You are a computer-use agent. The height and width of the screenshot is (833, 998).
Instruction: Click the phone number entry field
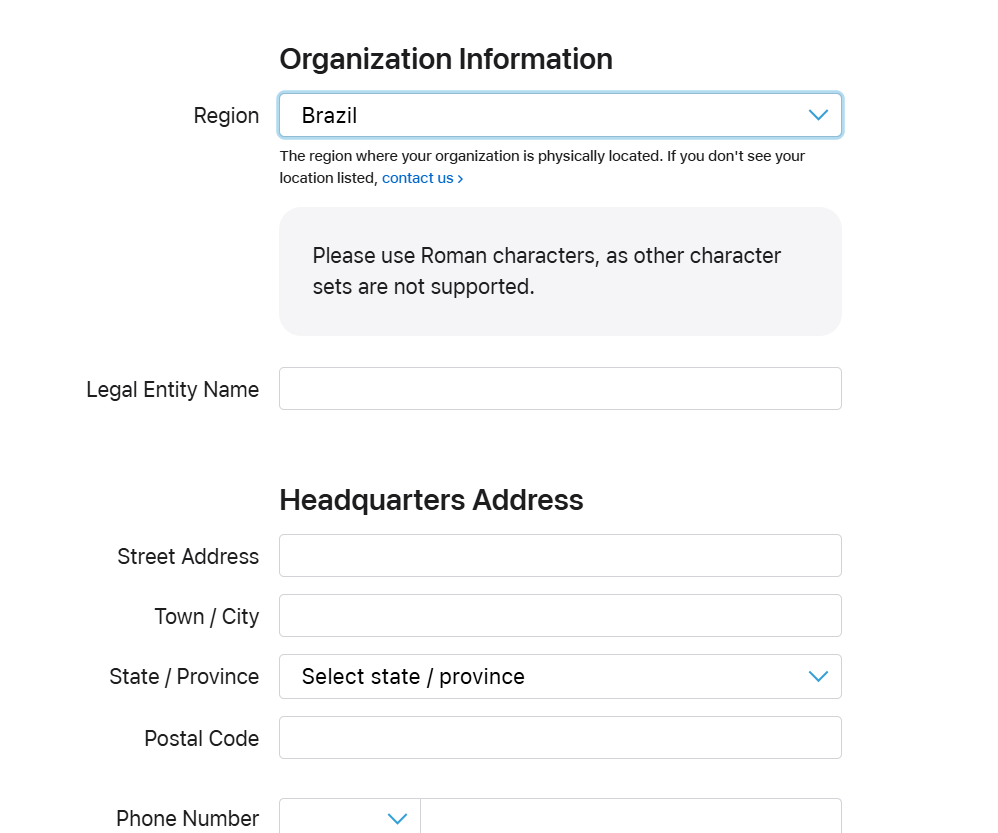point(630,818)
